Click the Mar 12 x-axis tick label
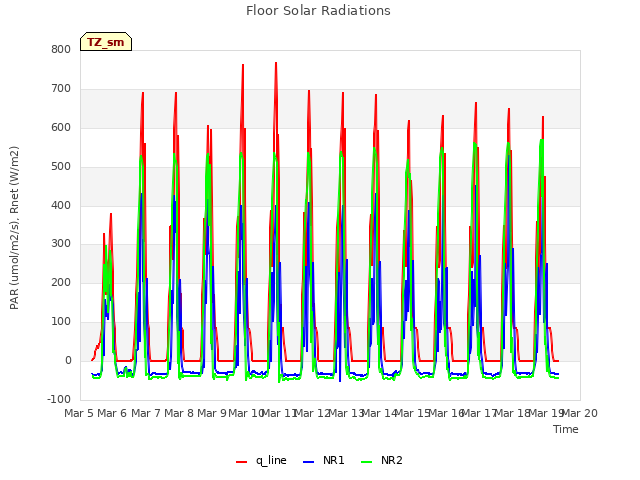This screenshot has height=480, width=640. tap(313, 413)
